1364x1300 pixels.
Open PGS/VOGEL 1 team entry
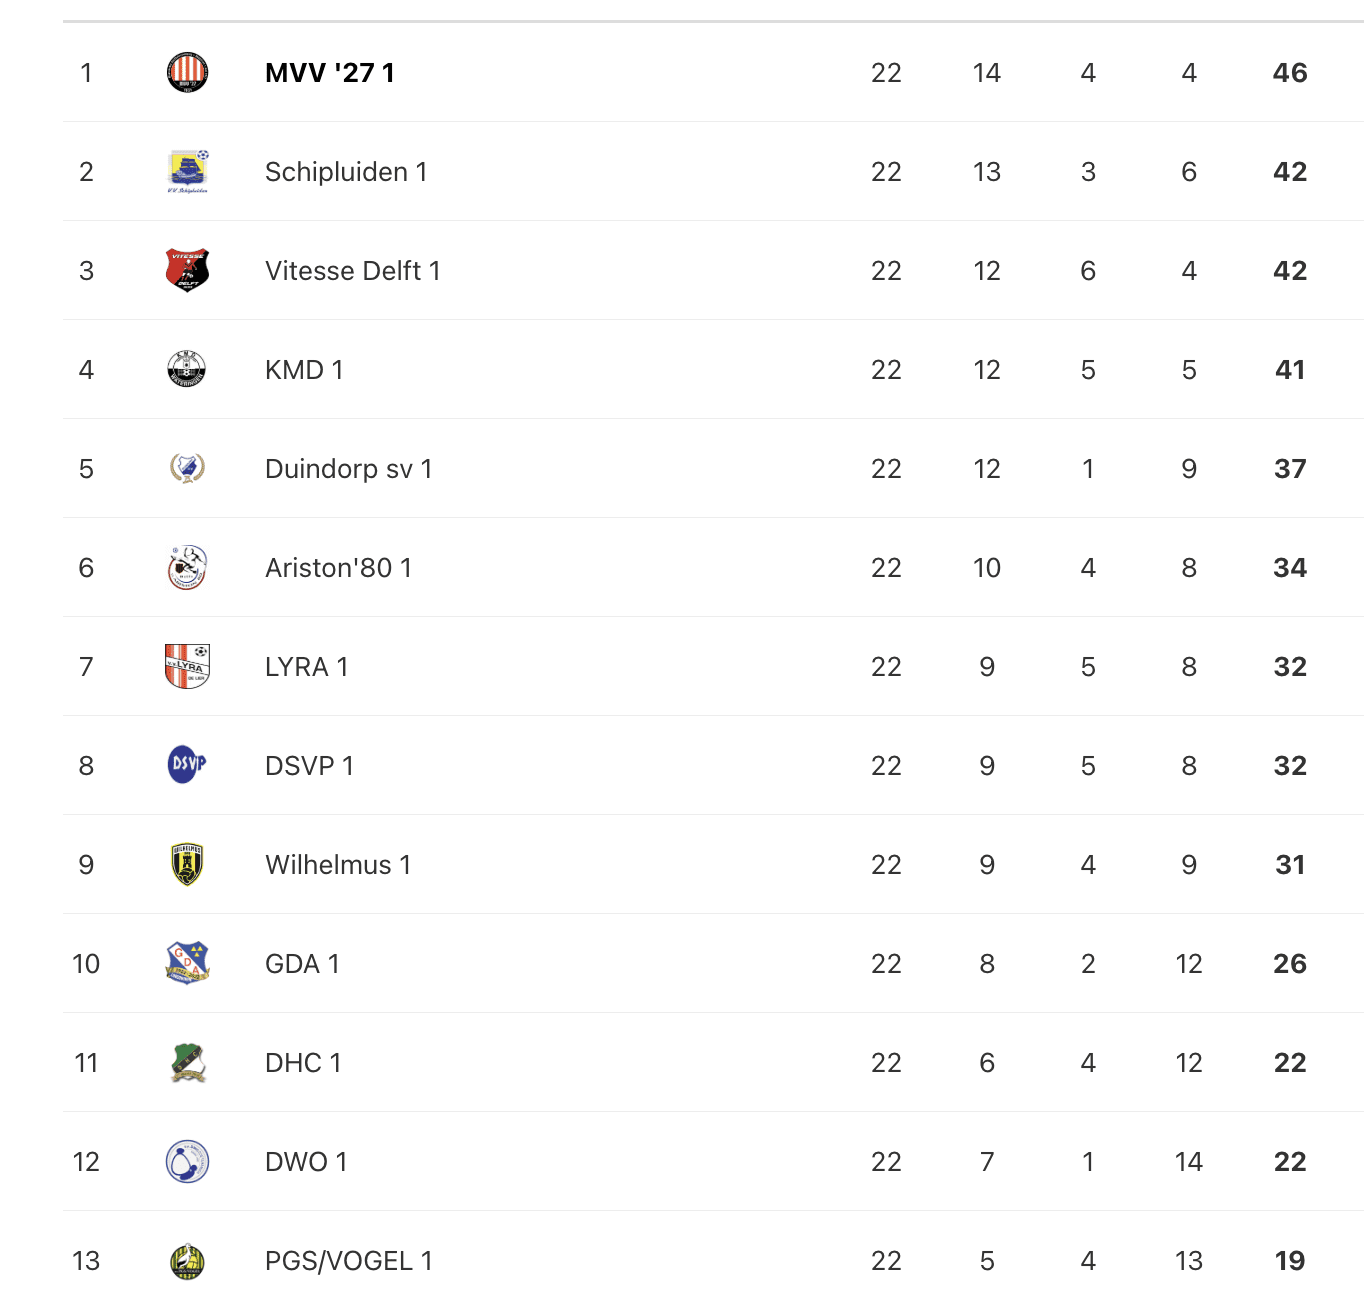349,1261
